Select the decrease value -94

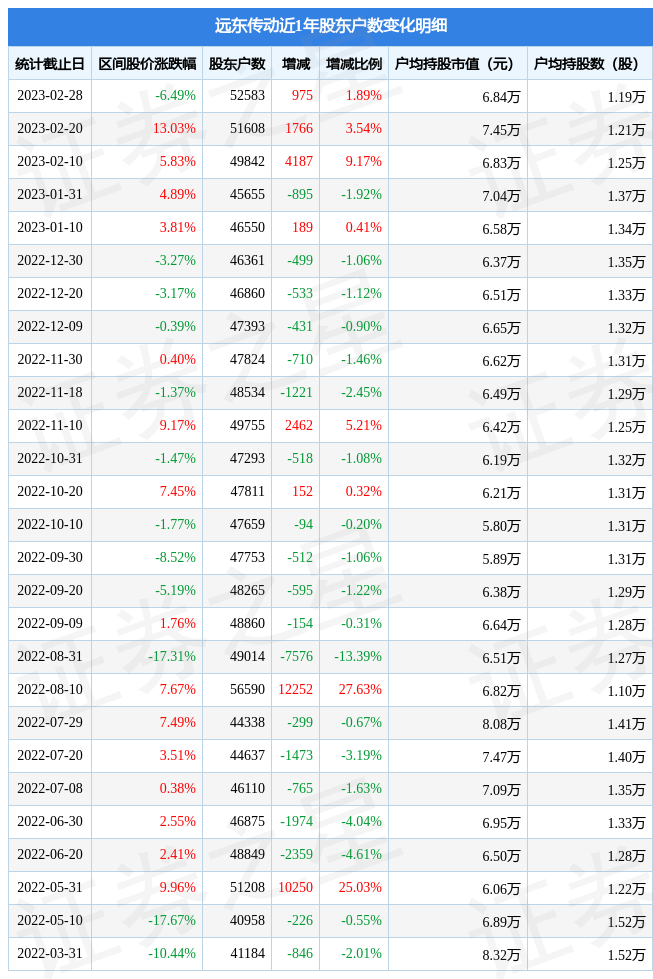tap(304, 526)
